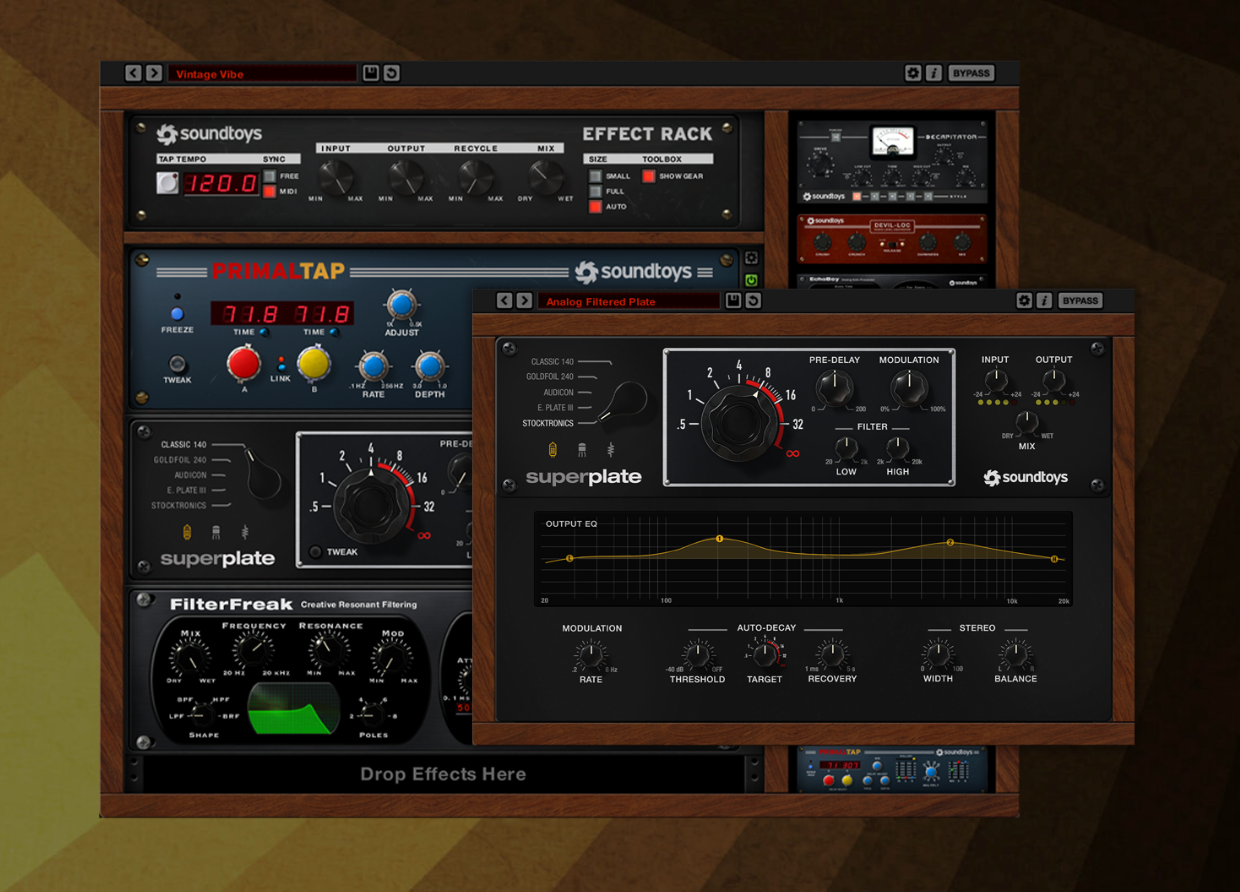Select the 120.0 tempo display
The height and width of the screenshot is (892, 1240).
pyautogui.click(x=220, y=184)
